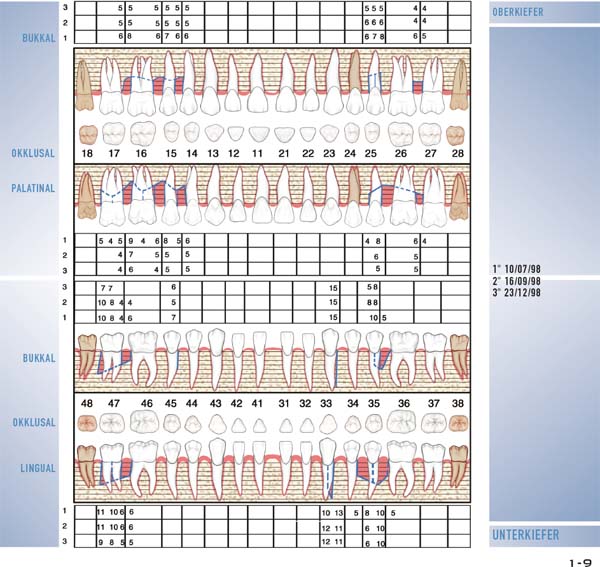Click tooth number 24 in upper row
The height and width of the screenshot is (567, 600).
click(x=351, y=155)
